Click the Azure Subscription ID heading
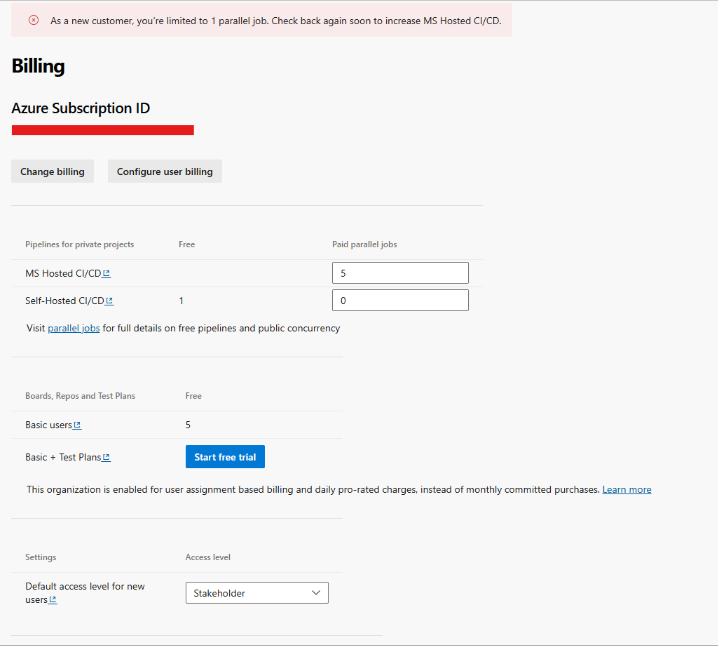This screenshot has height=646, width=718. [81, 108]
